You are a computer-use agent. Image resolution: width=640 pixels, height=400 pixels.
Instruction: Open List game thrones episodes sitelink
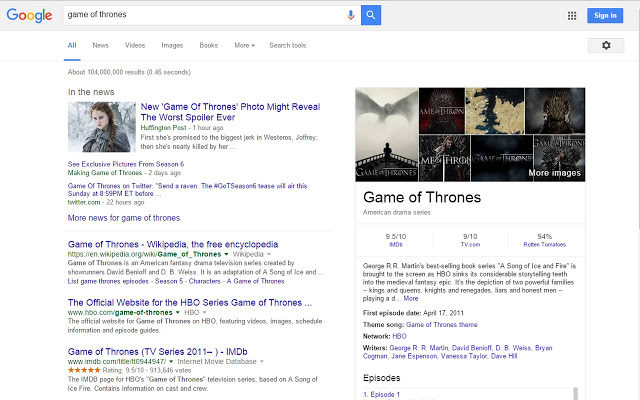coord(108,281)
